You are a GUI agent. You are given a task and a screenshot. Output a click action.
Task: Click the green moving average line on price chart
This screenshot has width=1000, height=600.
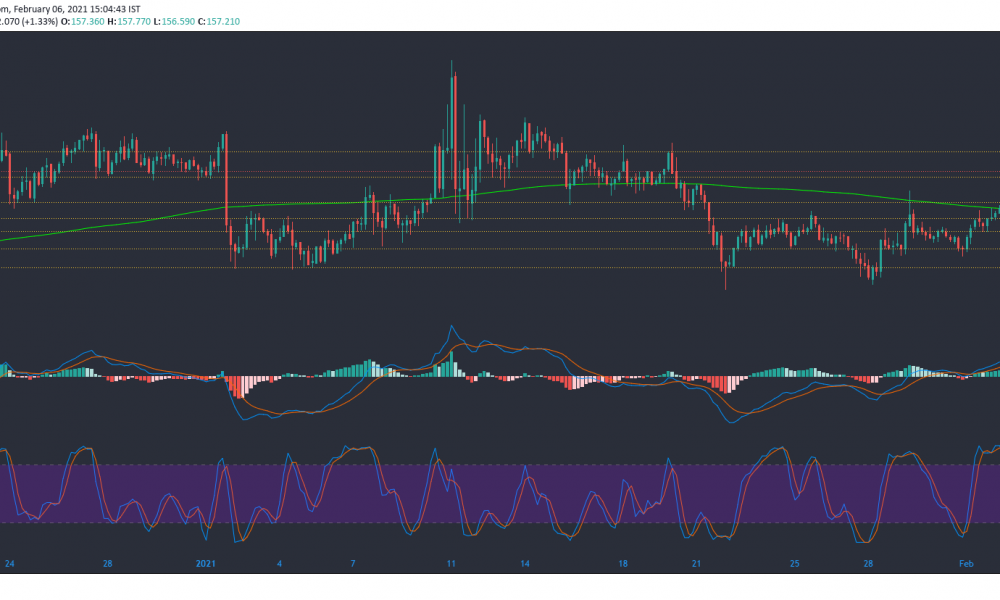tap(500, 189)
